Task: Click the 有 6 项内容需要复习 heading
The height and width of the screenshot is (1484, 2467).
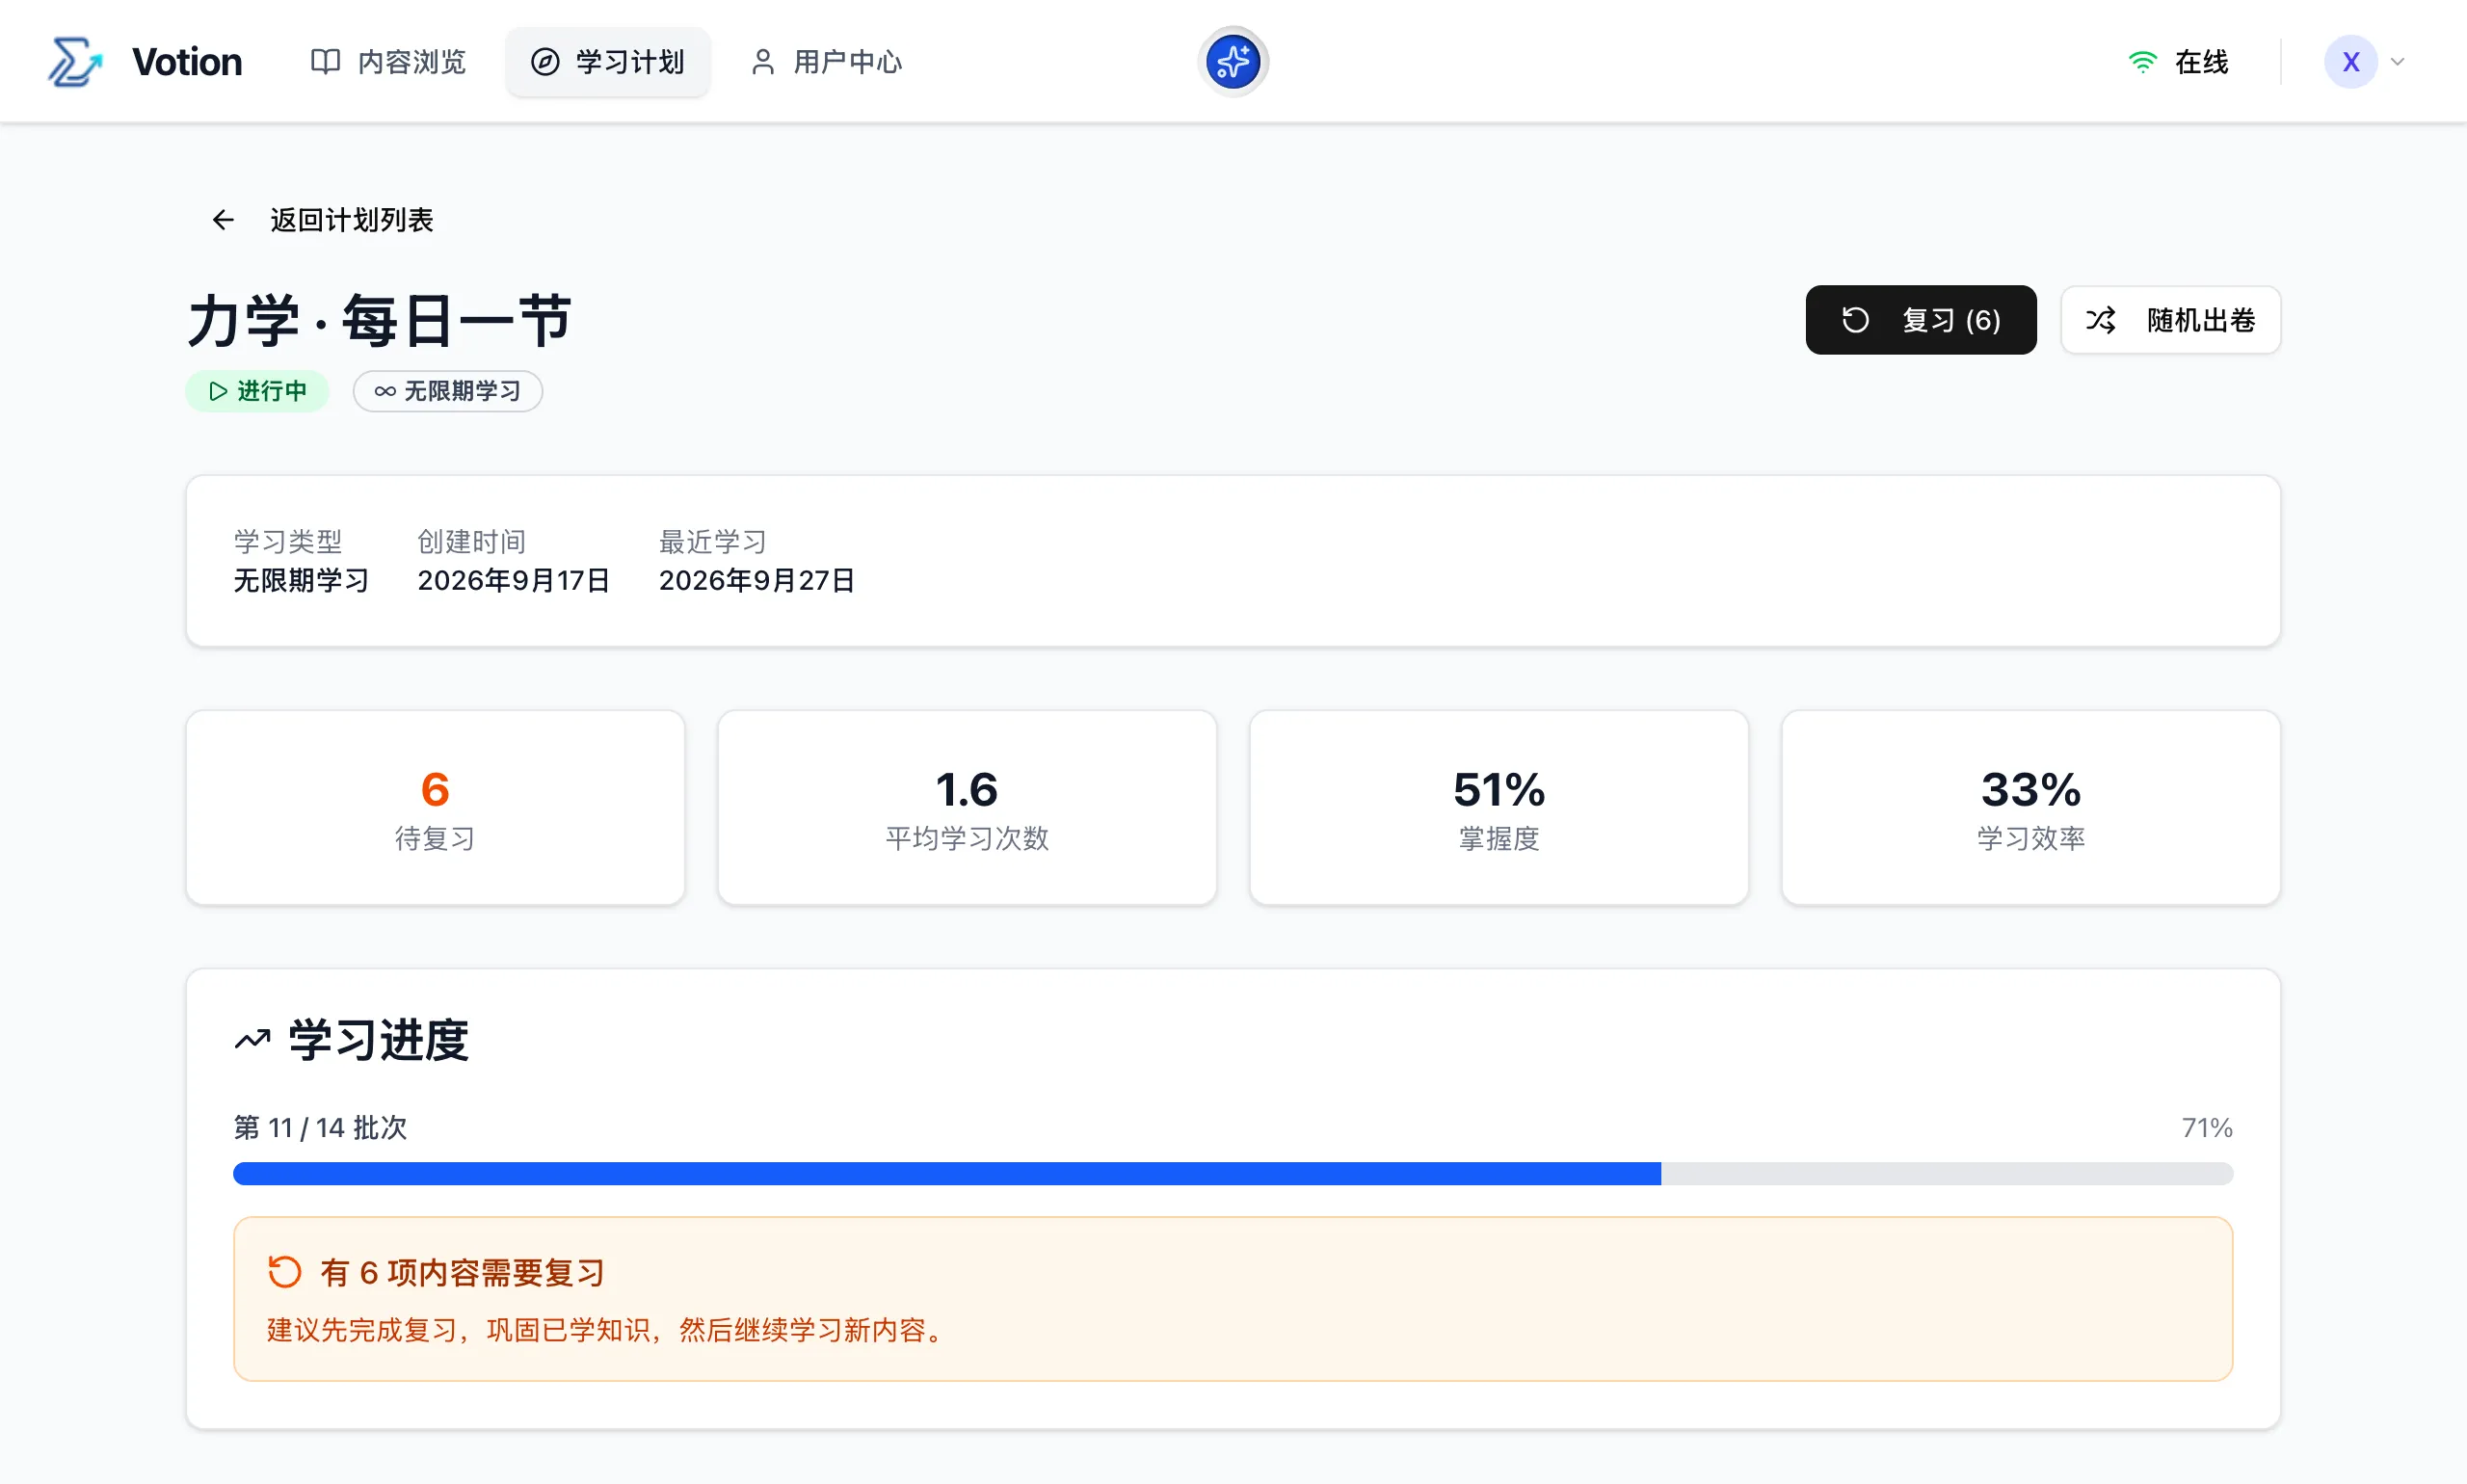Action: [x=462, y=1273]
